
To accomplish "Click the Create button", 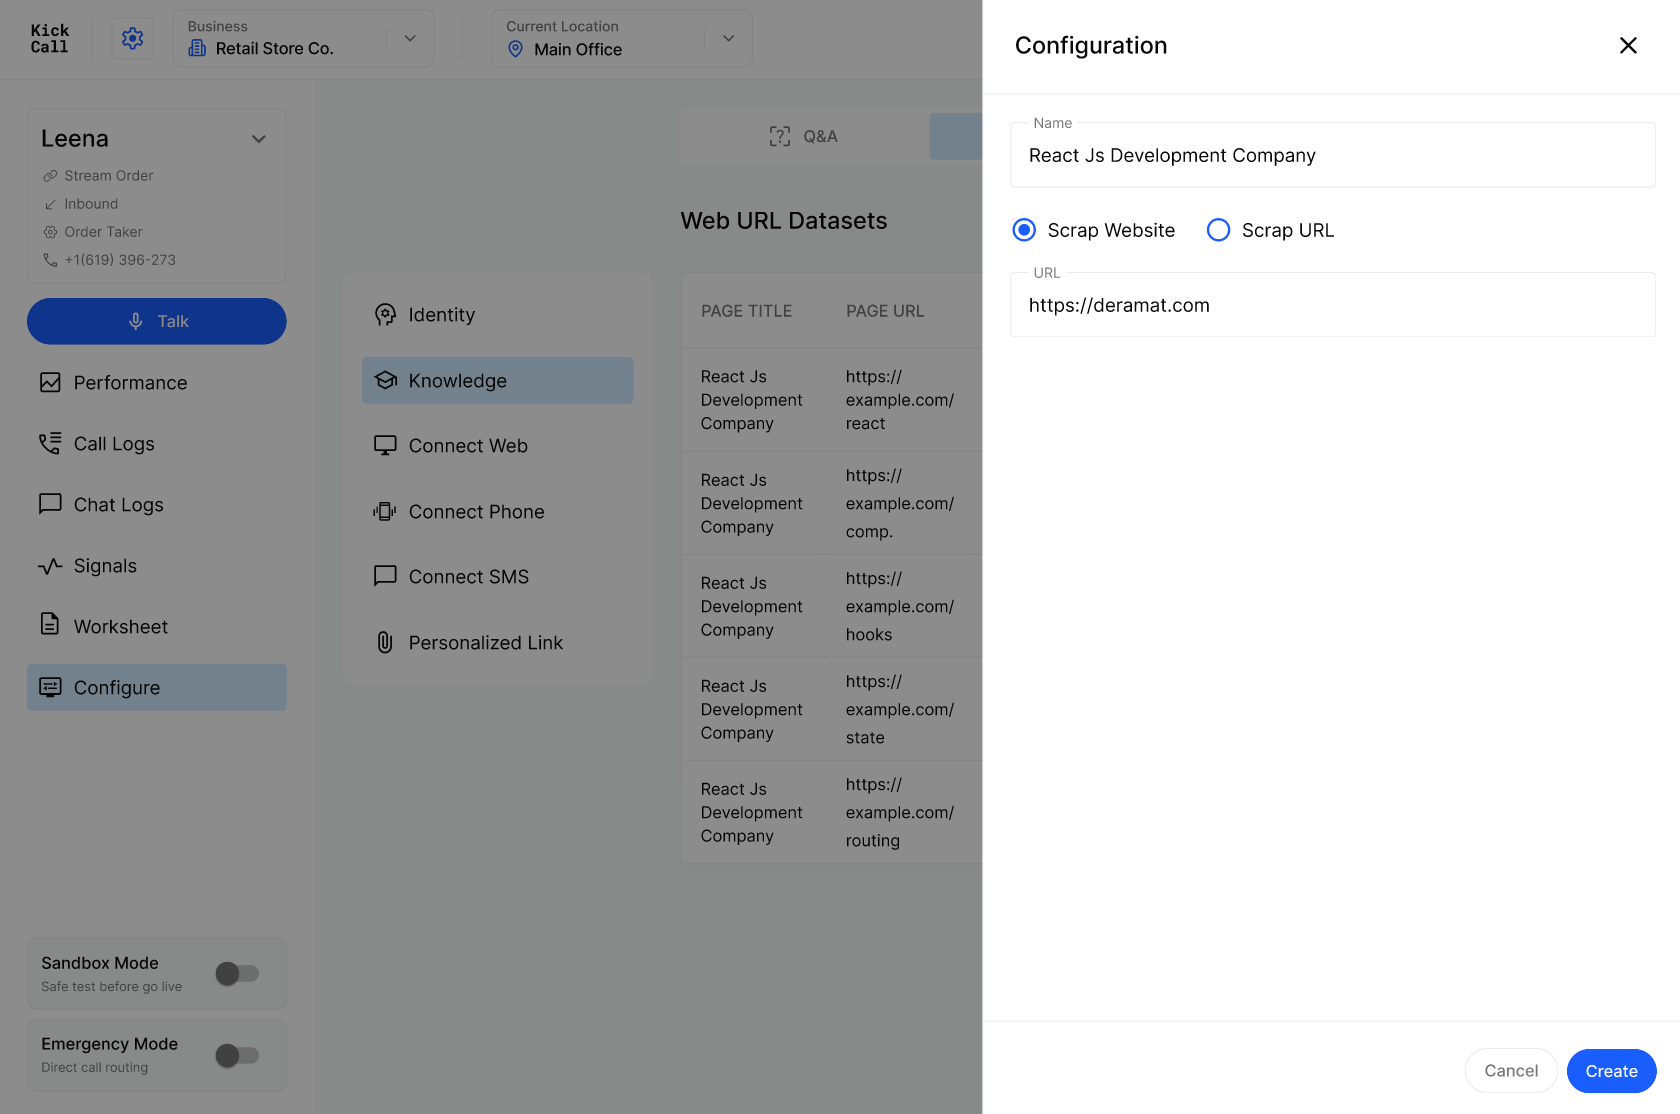I will pyautogui.click(x=1611, y=1071).
